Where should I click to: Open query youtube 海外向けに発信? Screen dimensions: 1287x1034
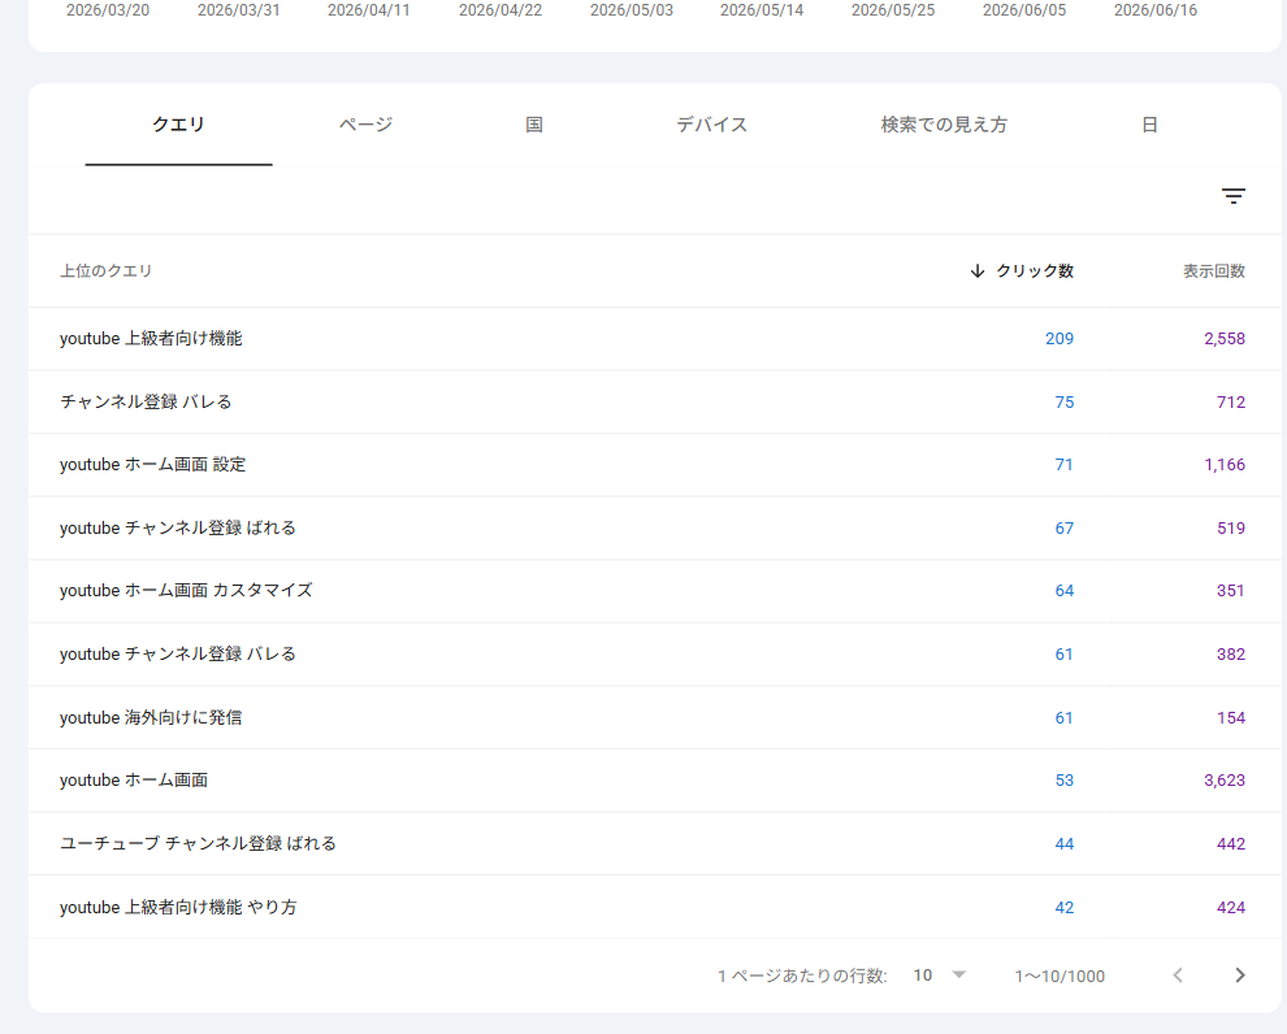pyautogui.click(x=151, y=718)
